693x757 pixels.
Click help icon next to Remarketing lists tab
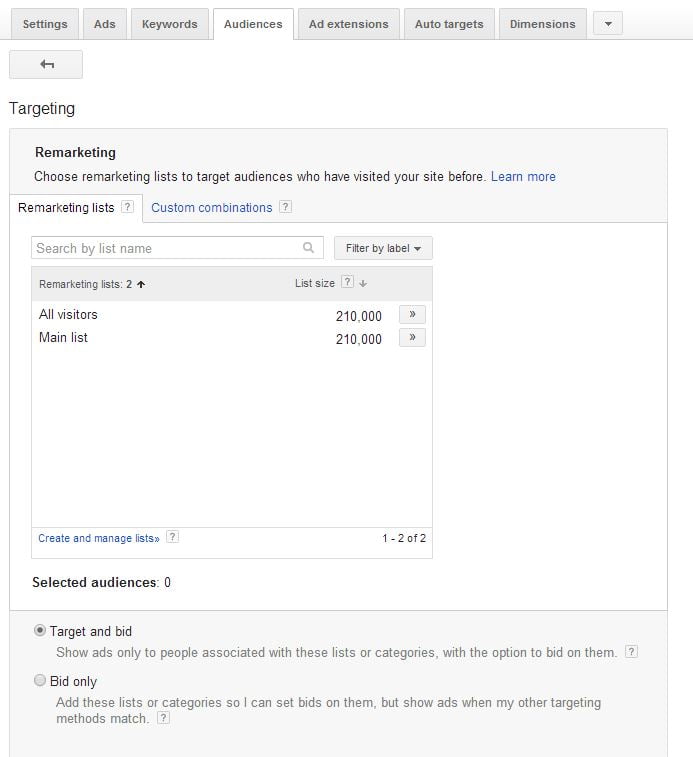[127, 207]
